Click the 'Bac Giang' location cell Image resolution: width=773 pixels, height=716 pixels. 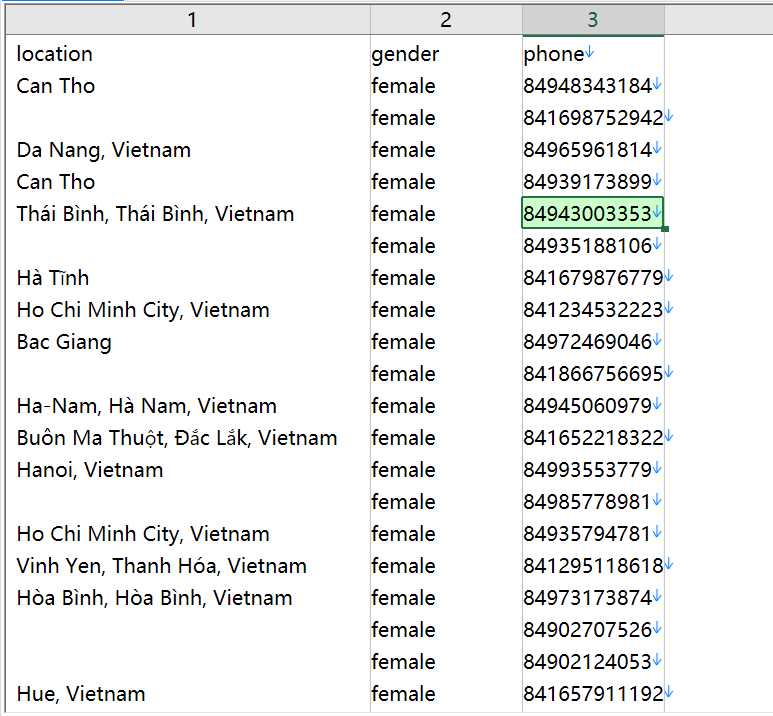point(188,342)
